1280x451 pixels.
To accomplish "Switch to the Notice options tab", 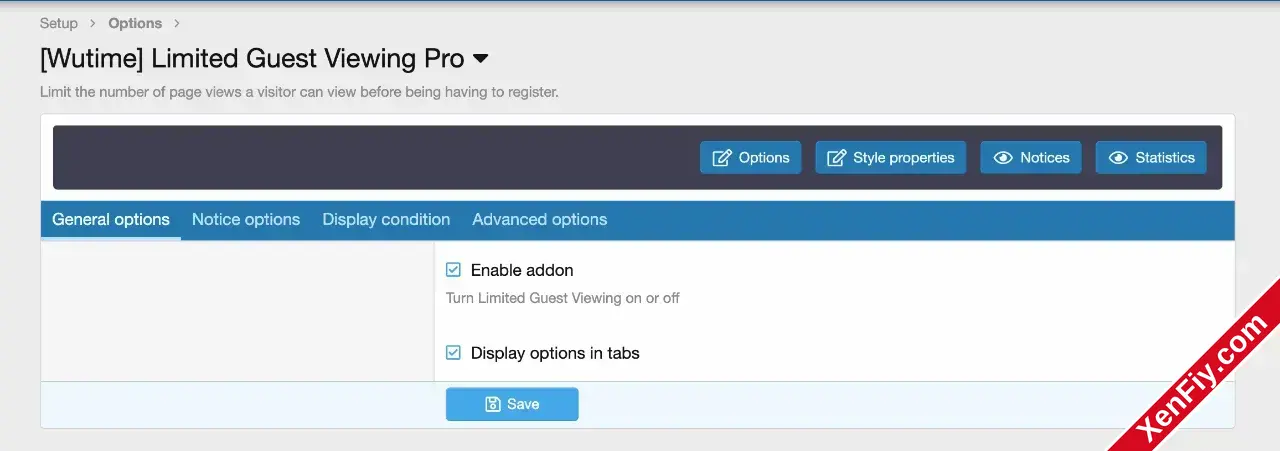I will (246, 220).
